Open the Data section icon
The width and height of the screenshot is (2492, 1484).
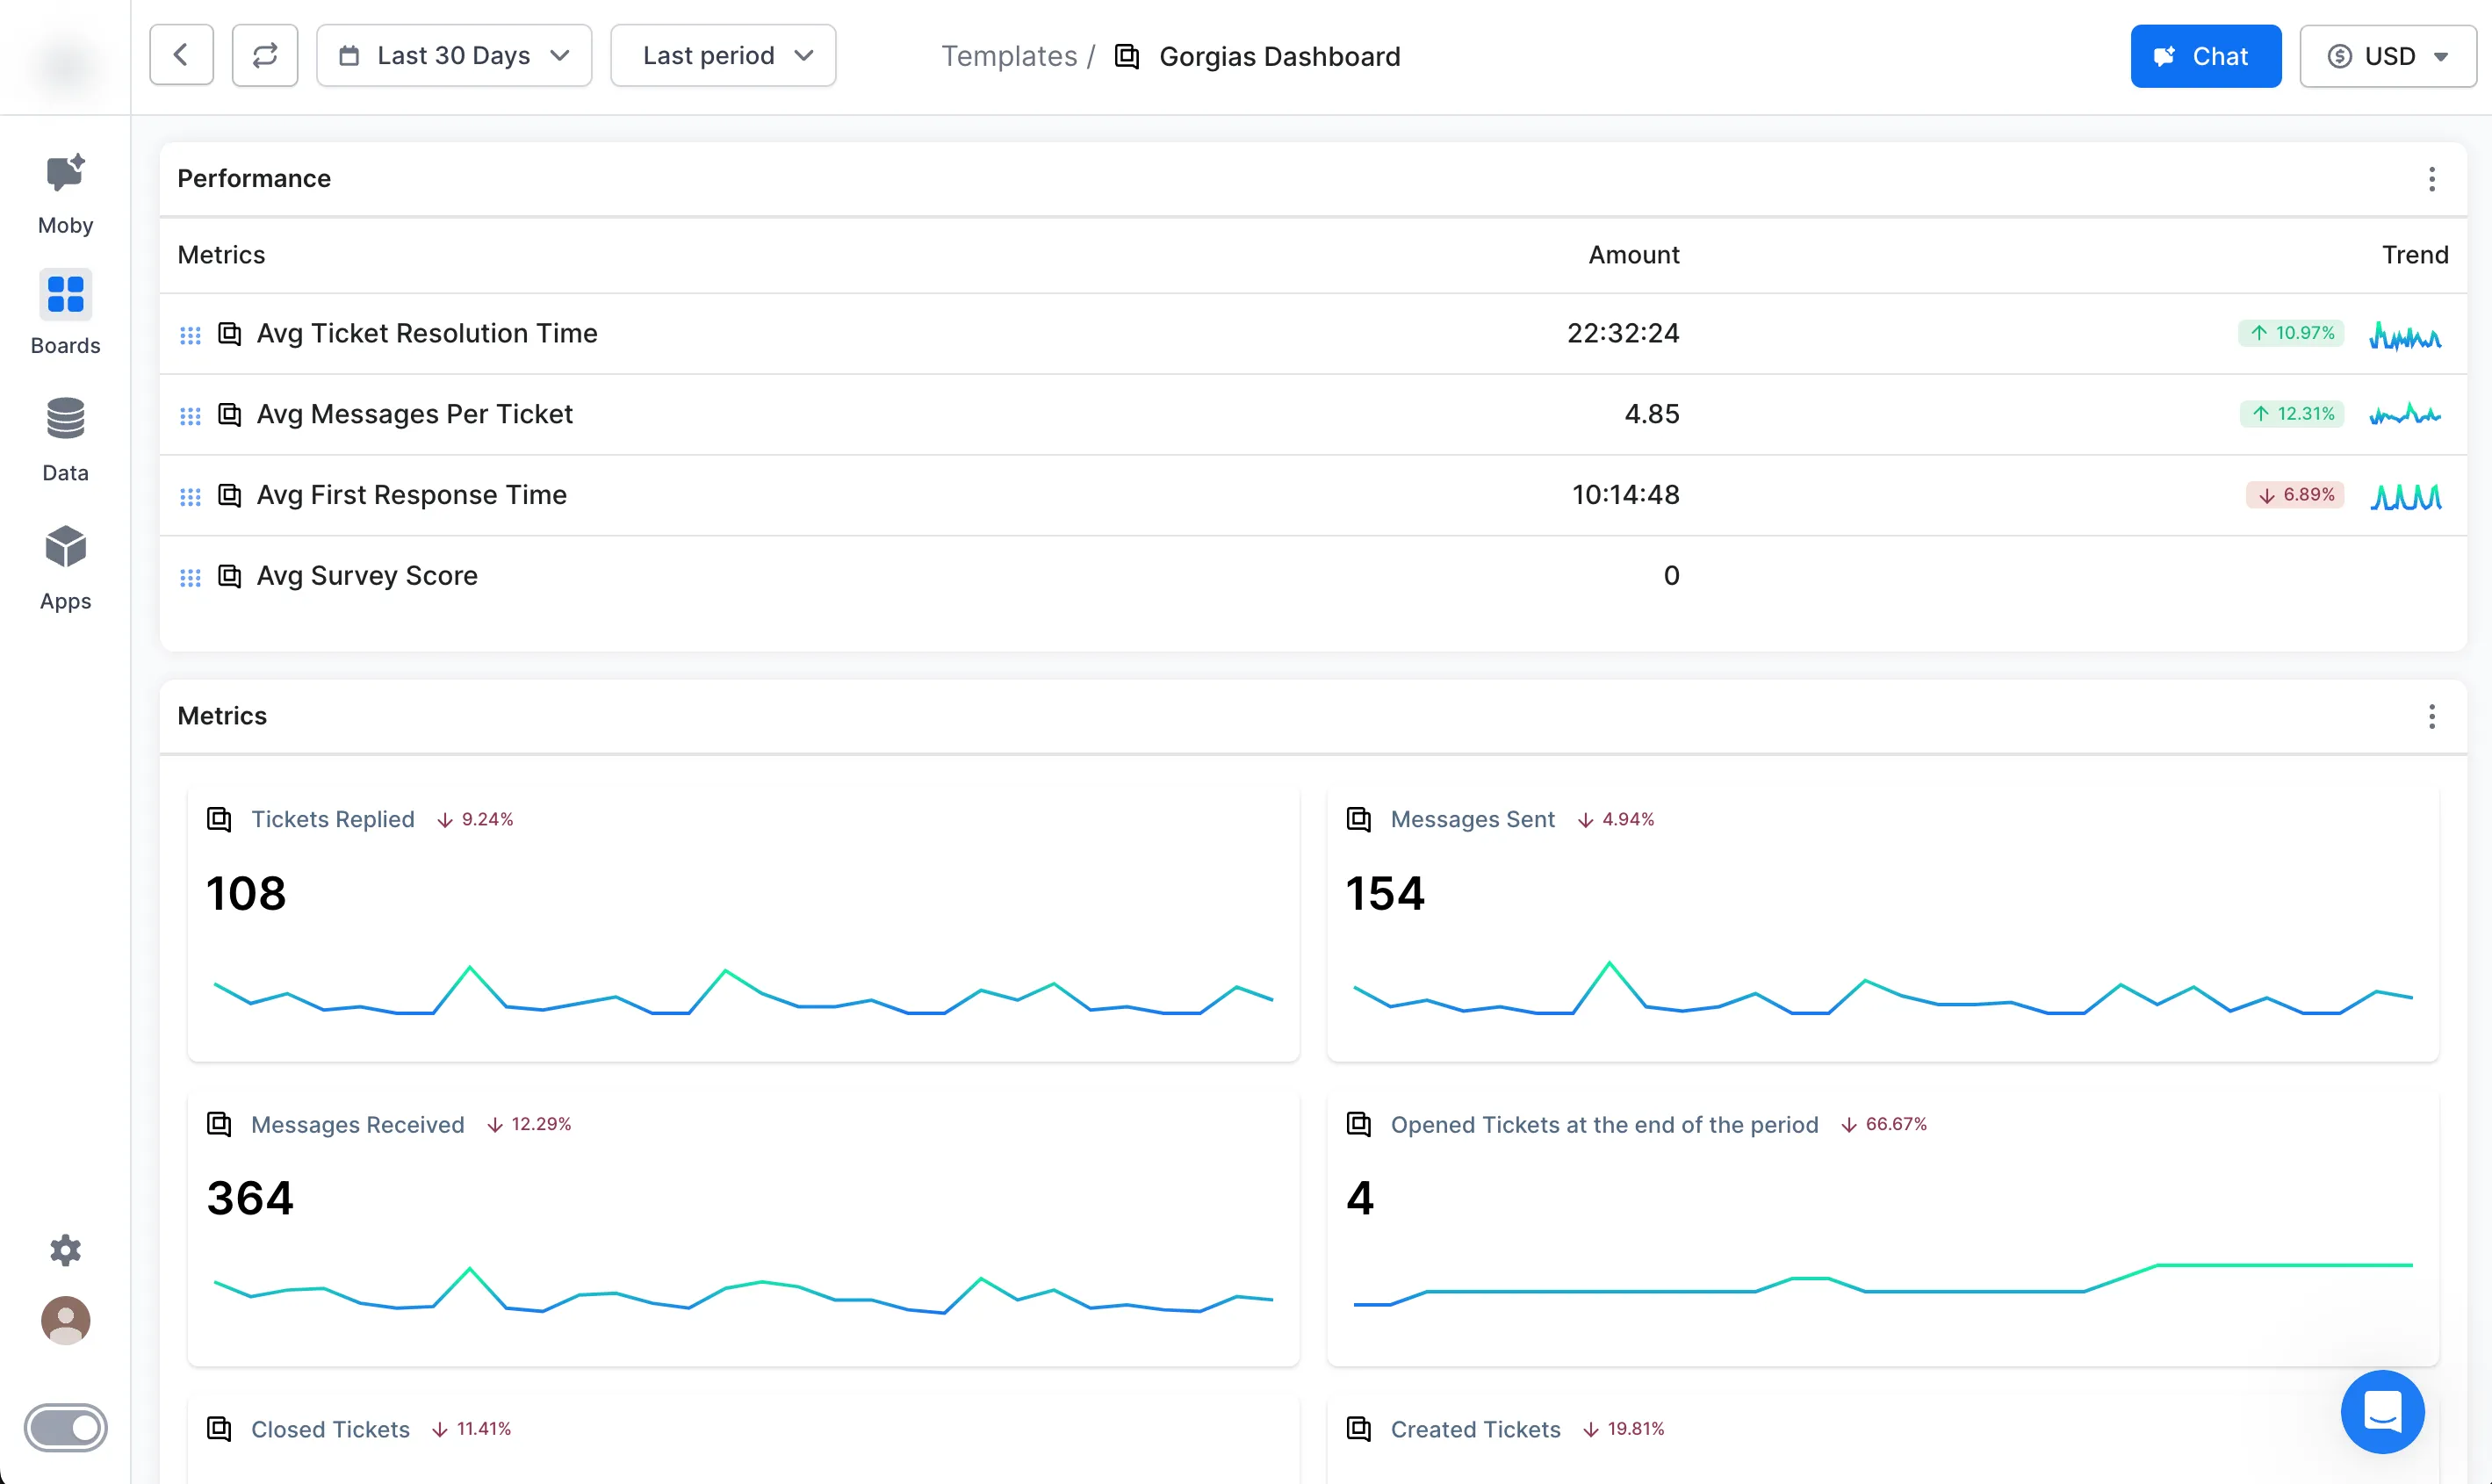(x=65, y=419)
